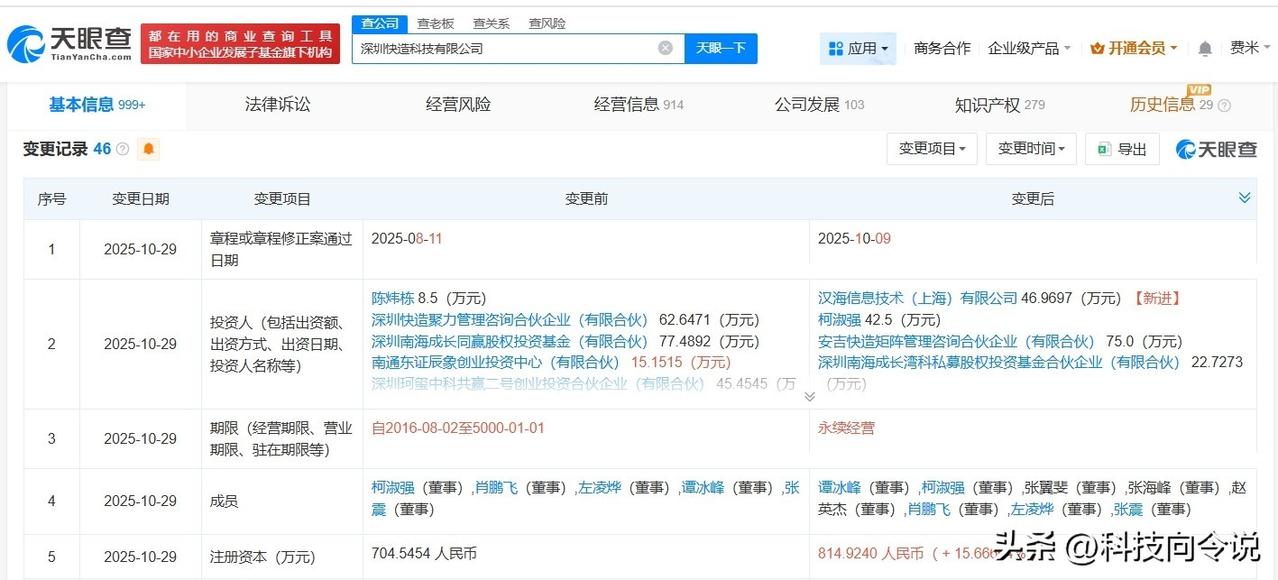
Task: Click the 天眼查 watermark logo near 导出
Action: coord(1215,149)
